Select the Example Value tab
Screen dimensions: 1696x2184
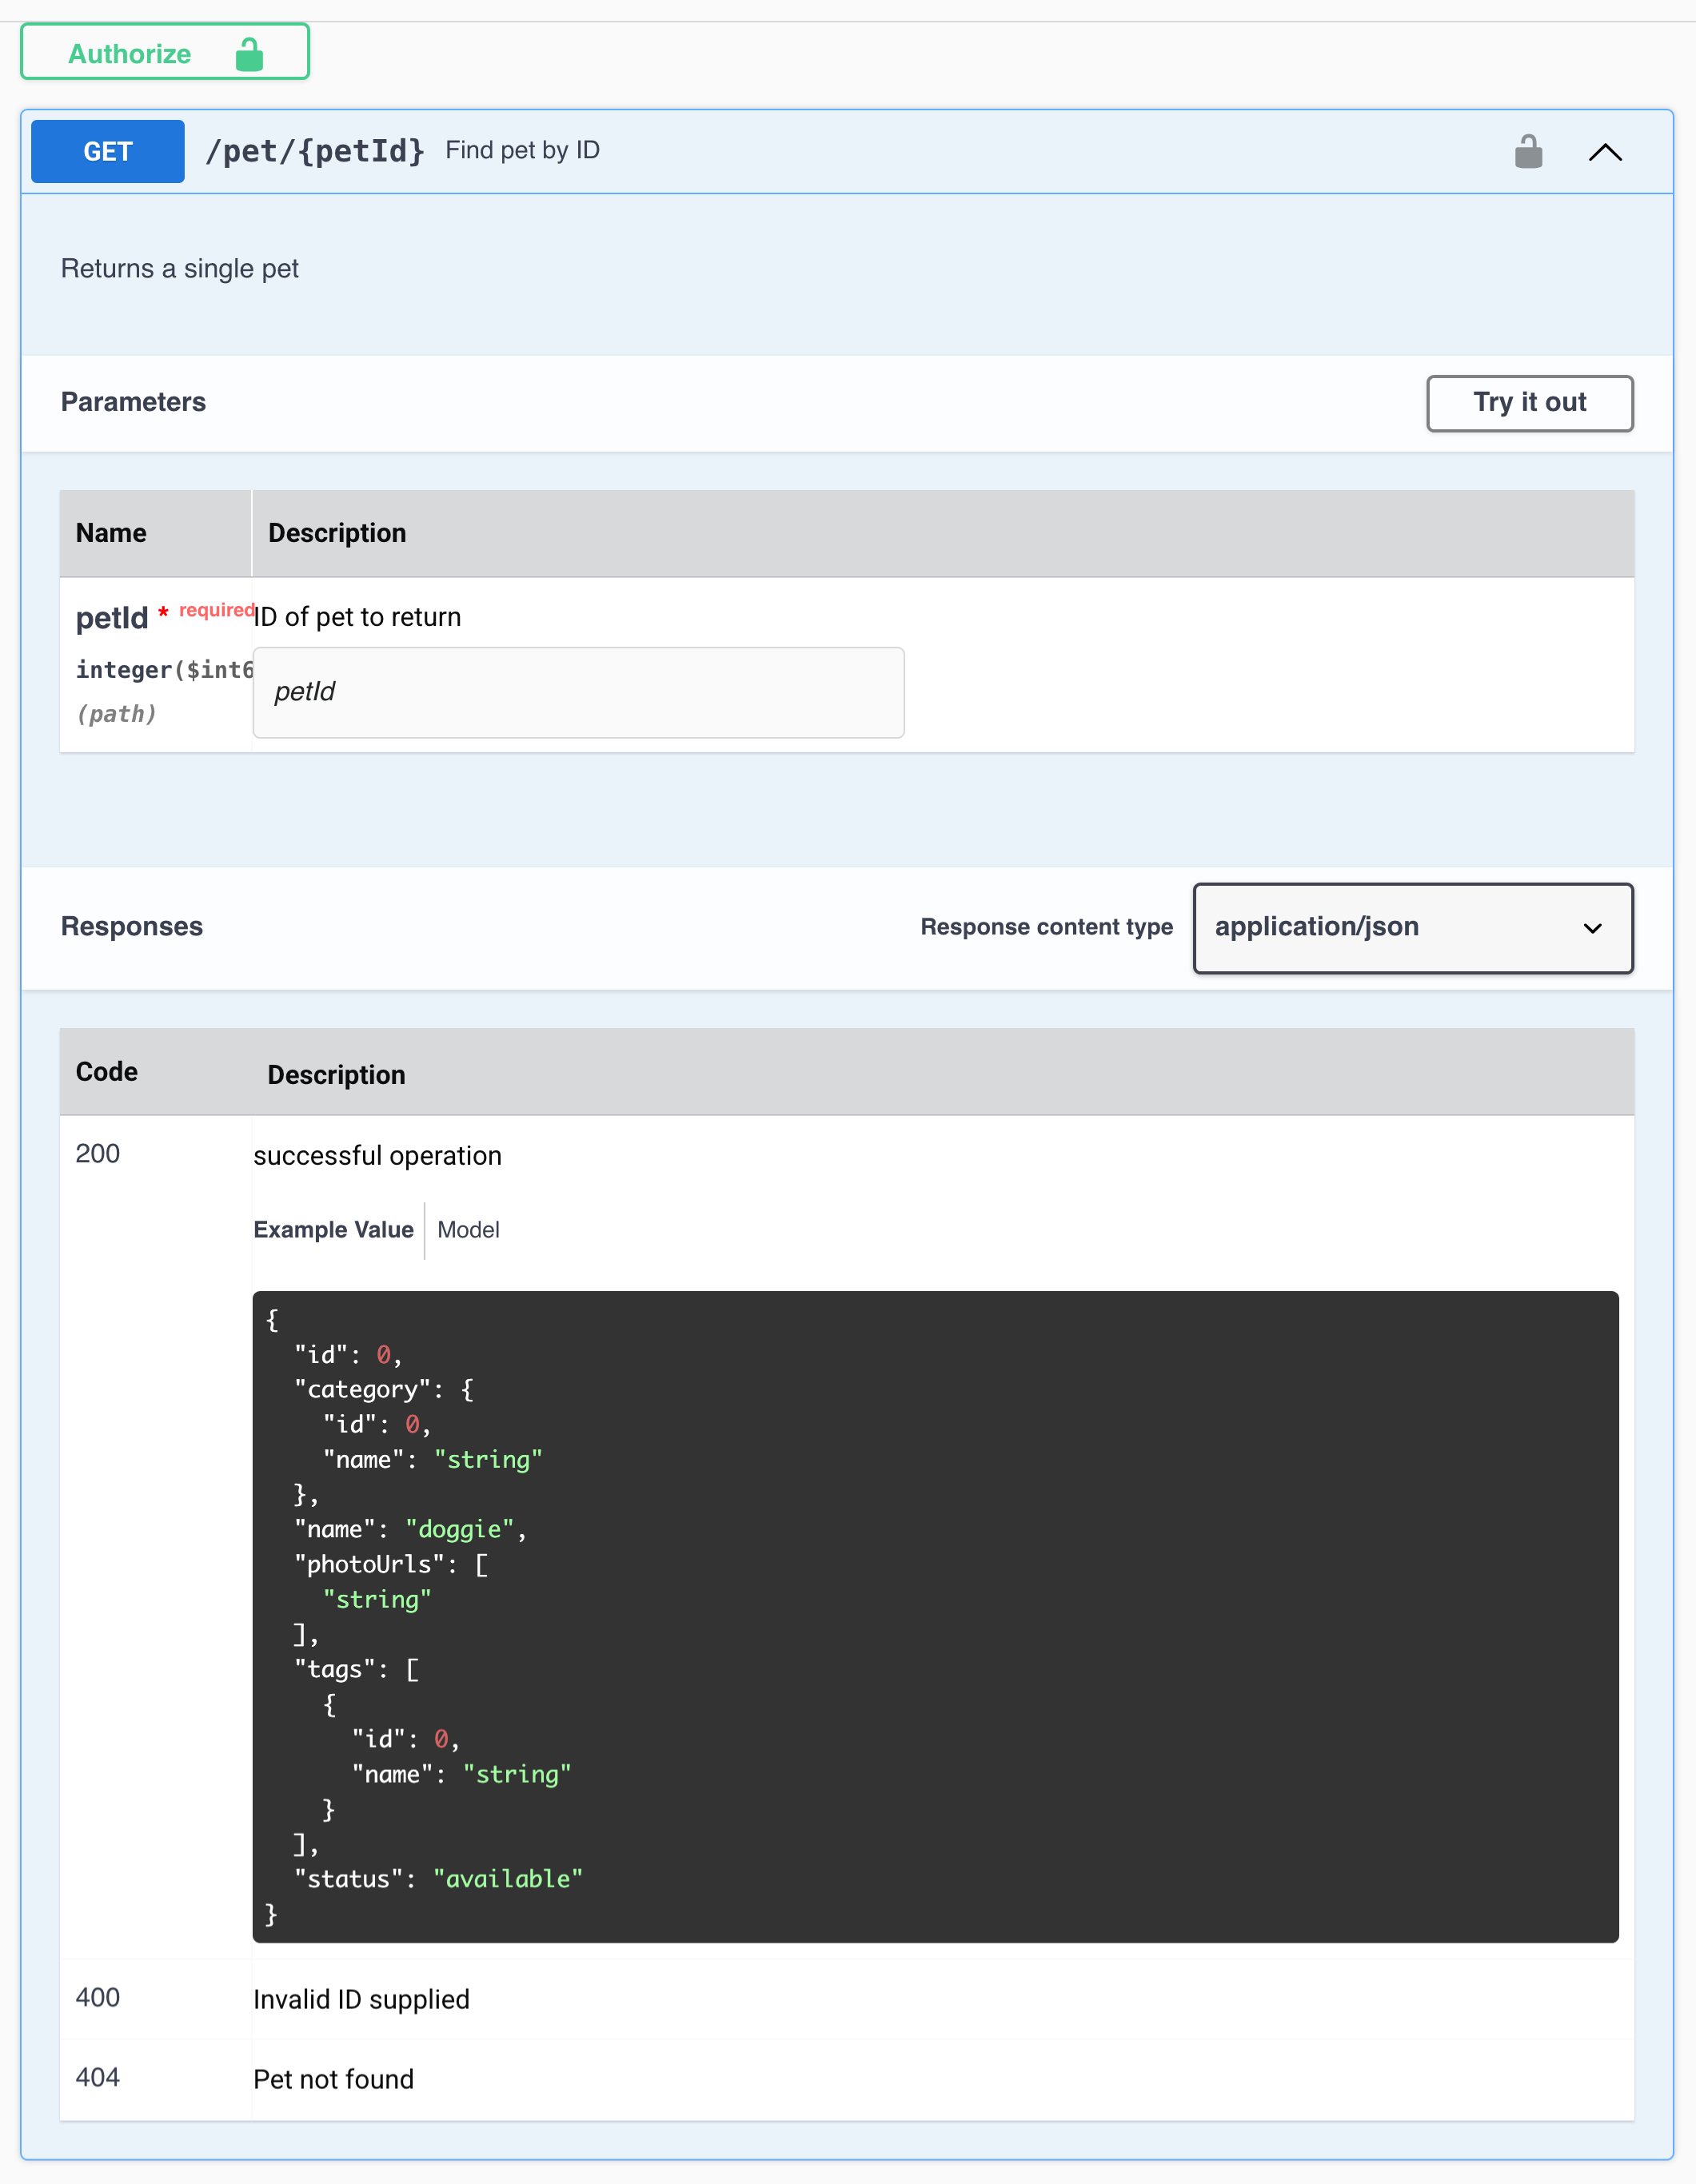tap(334, 1230)
